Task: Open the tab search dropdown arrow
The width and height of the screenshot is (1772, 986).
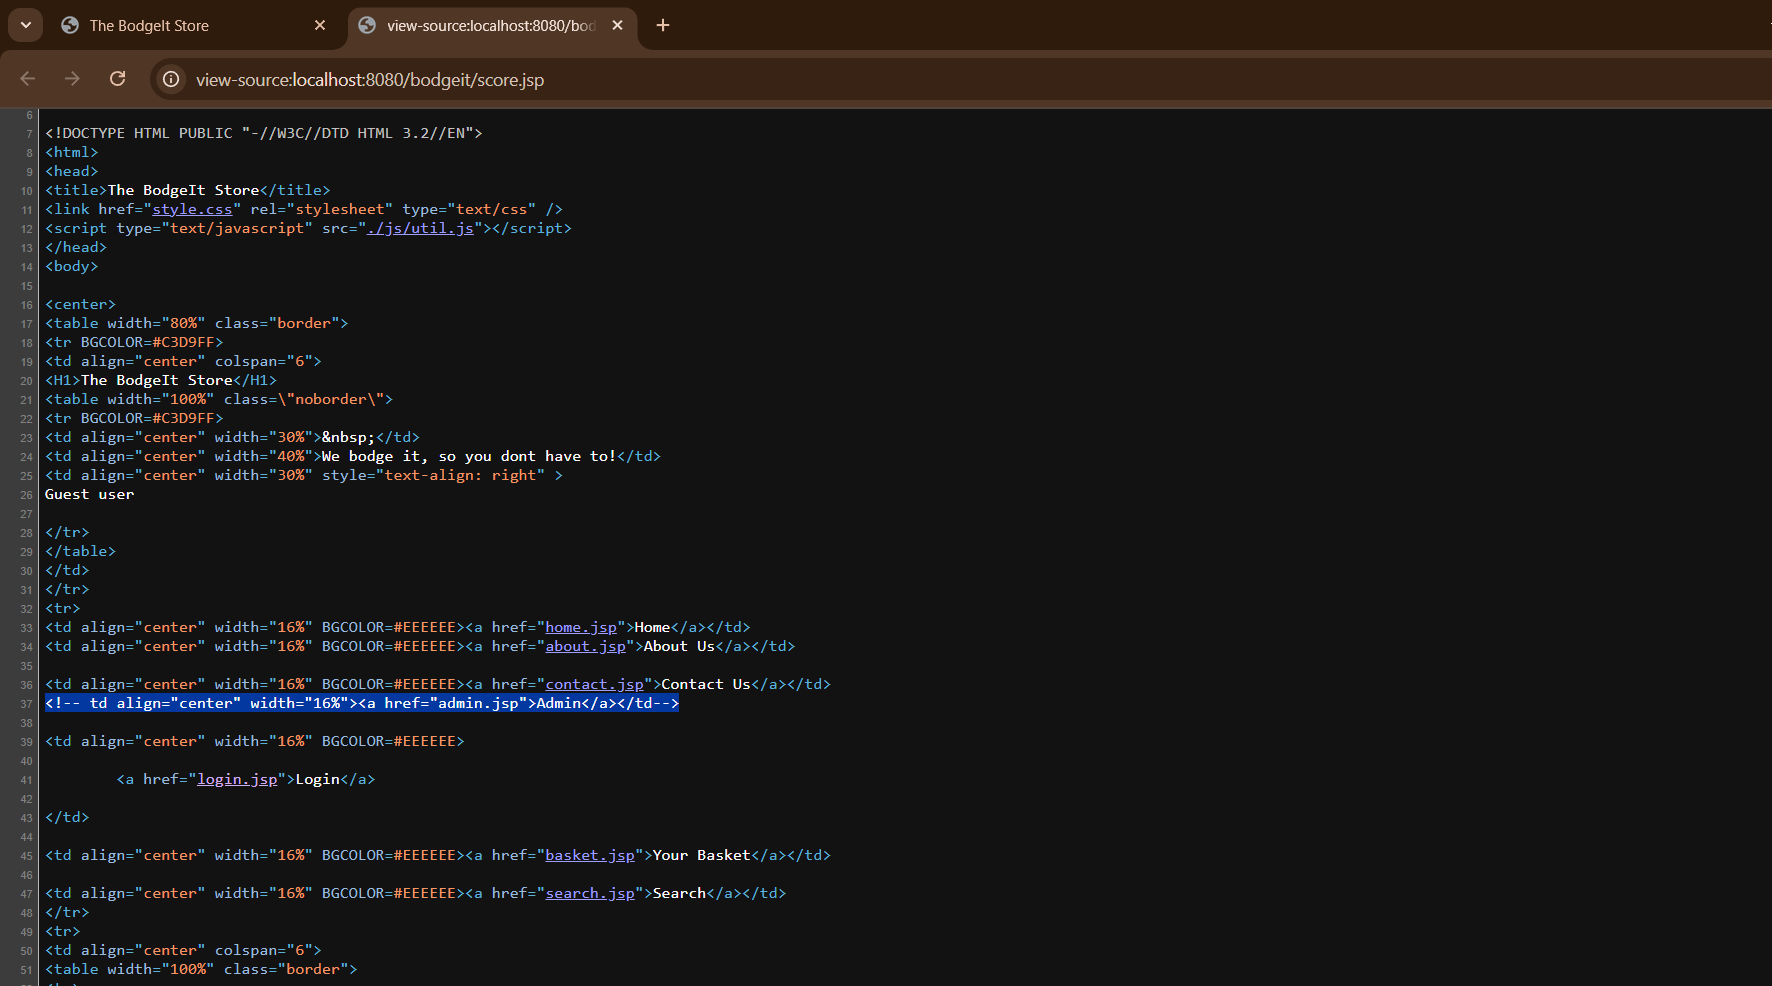Action: (x=25, y=25)
